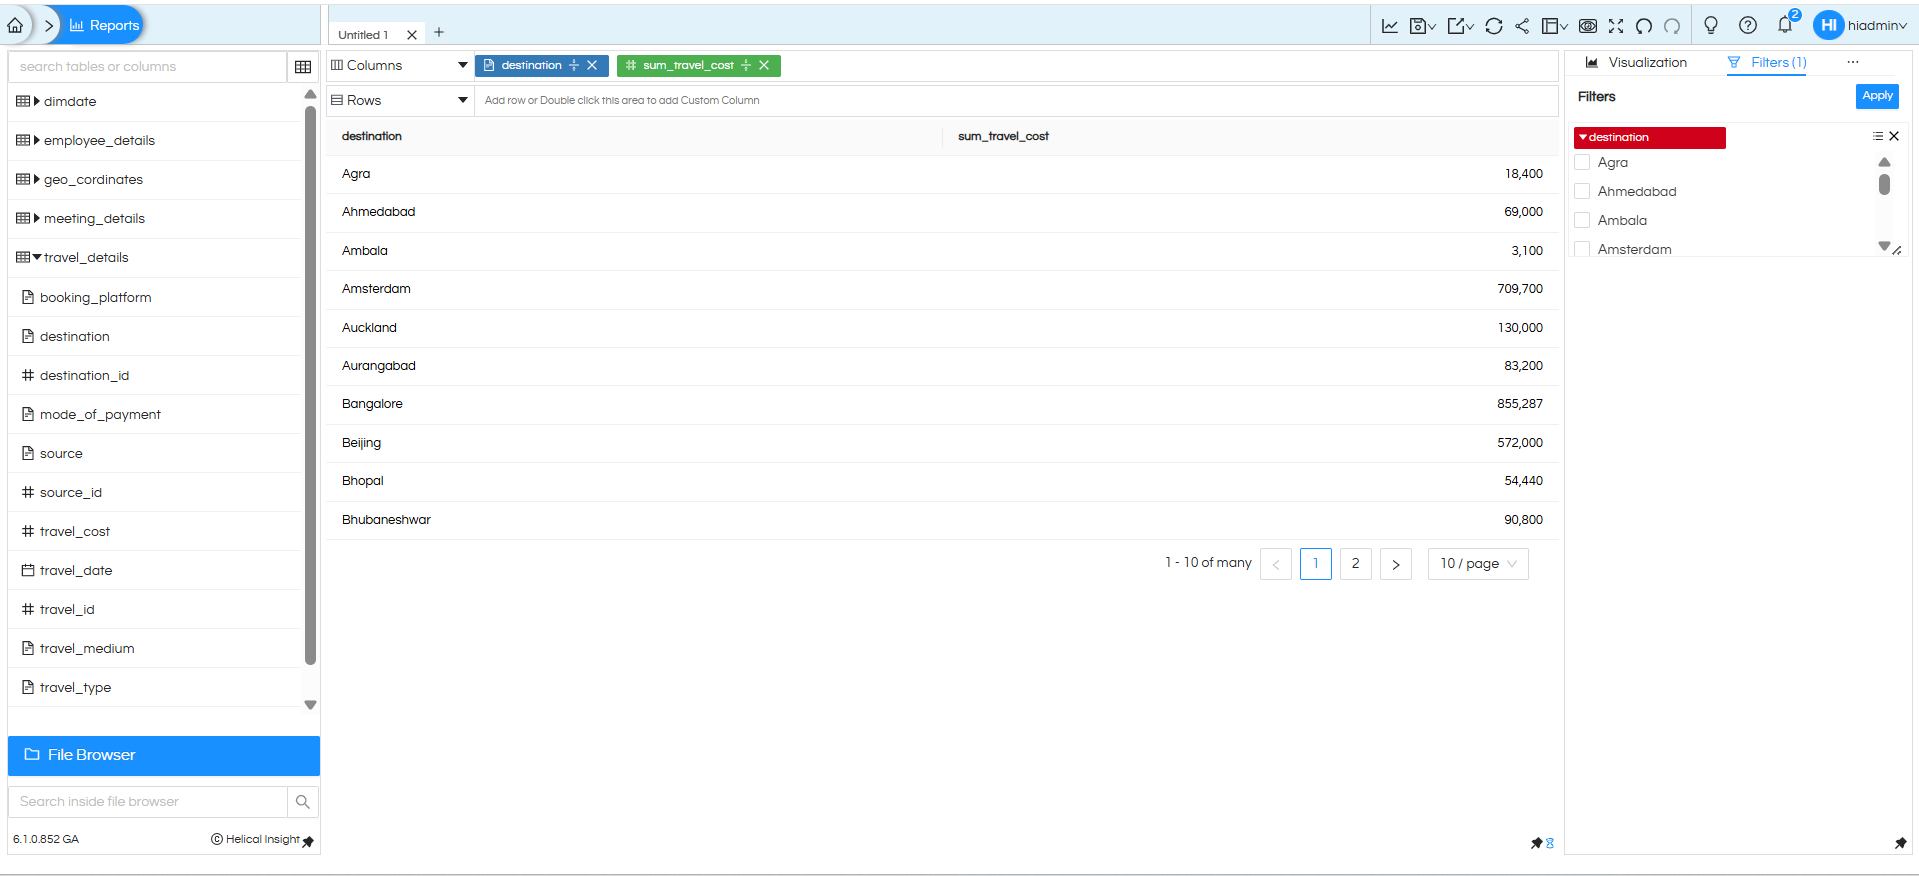Screen dimensions: 1919x876
Task: Click the refresh report icon
Action: click(x=1494, y=26)
